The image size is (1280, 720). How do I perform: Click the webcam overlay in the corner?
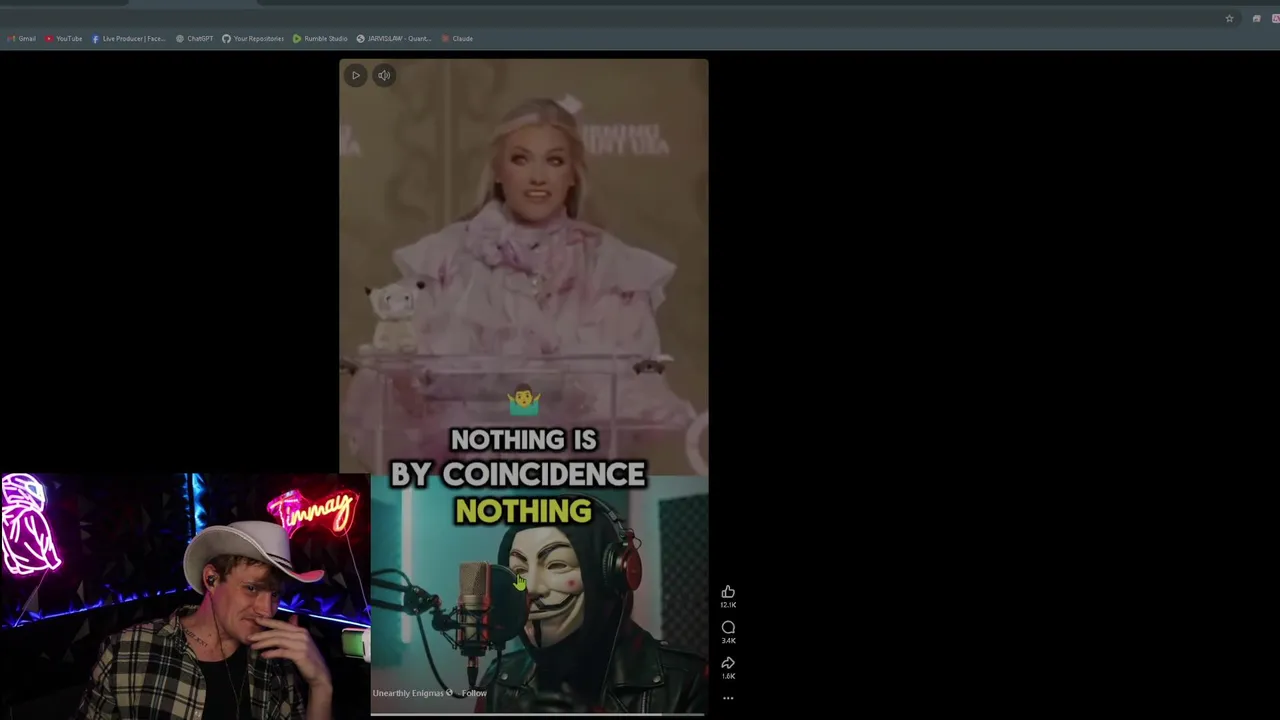(x=185, y=596)
